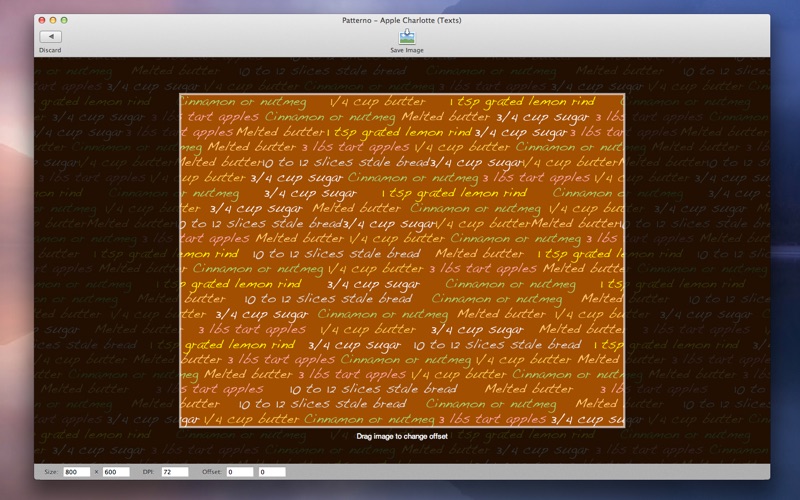Zoom the window with the green button

[x=64, y=20]
